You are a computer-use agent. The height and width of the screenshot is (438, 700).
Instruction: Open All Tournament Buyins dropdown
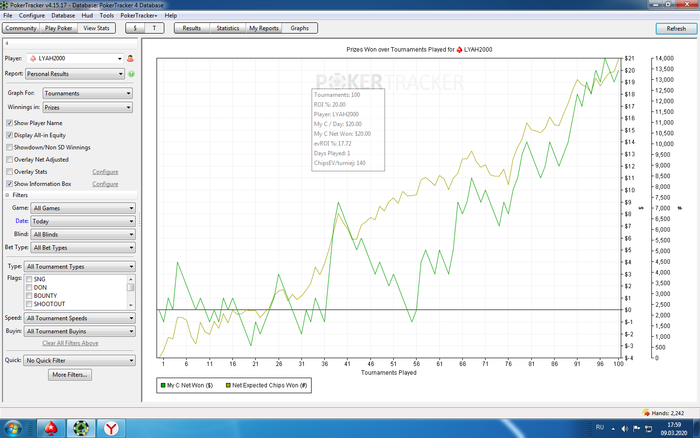point(80,331)
